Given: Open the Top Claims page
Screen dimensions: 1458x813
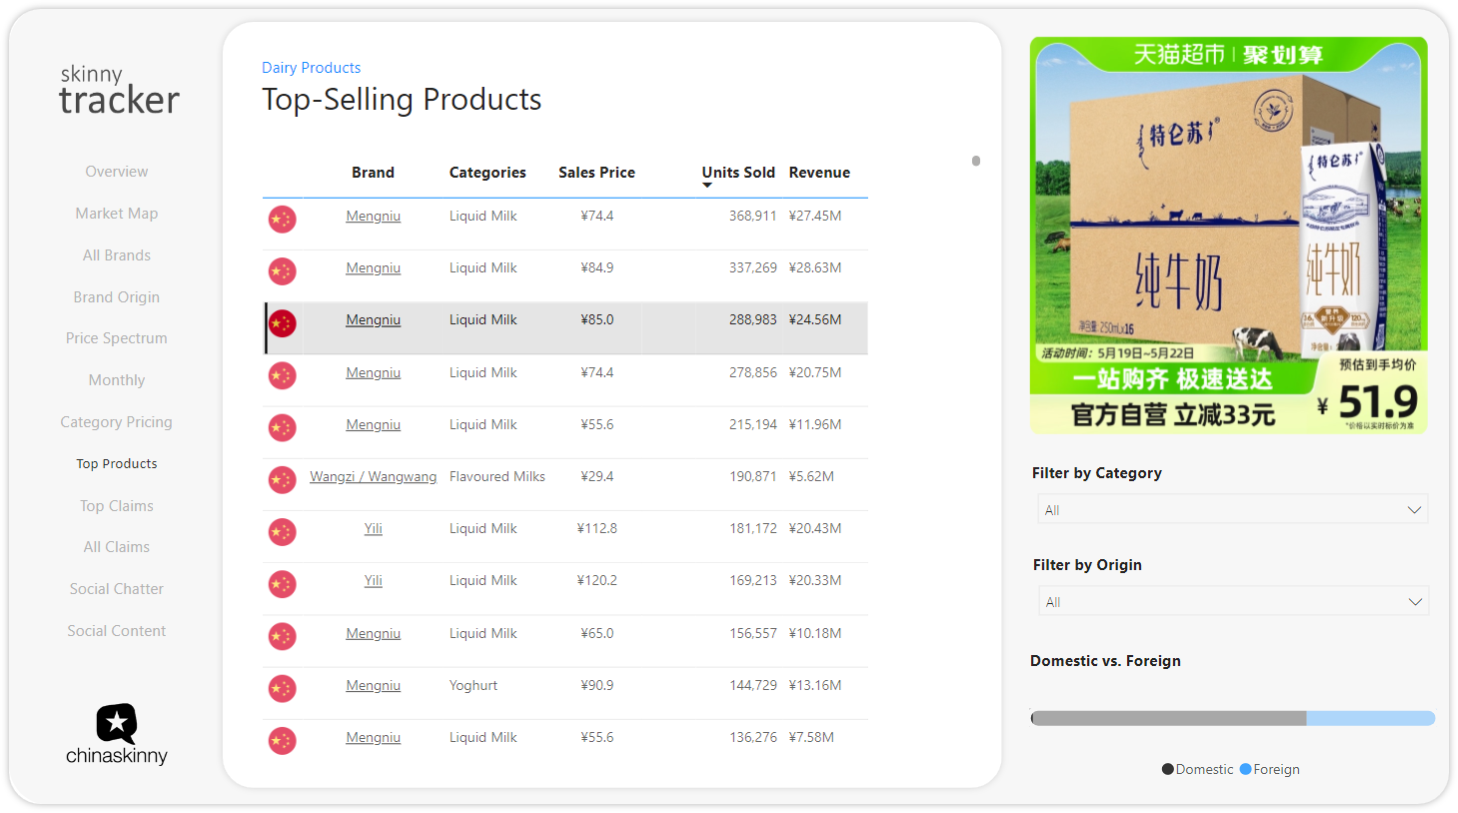Looking at the screenshot, I should coord(116,506).
